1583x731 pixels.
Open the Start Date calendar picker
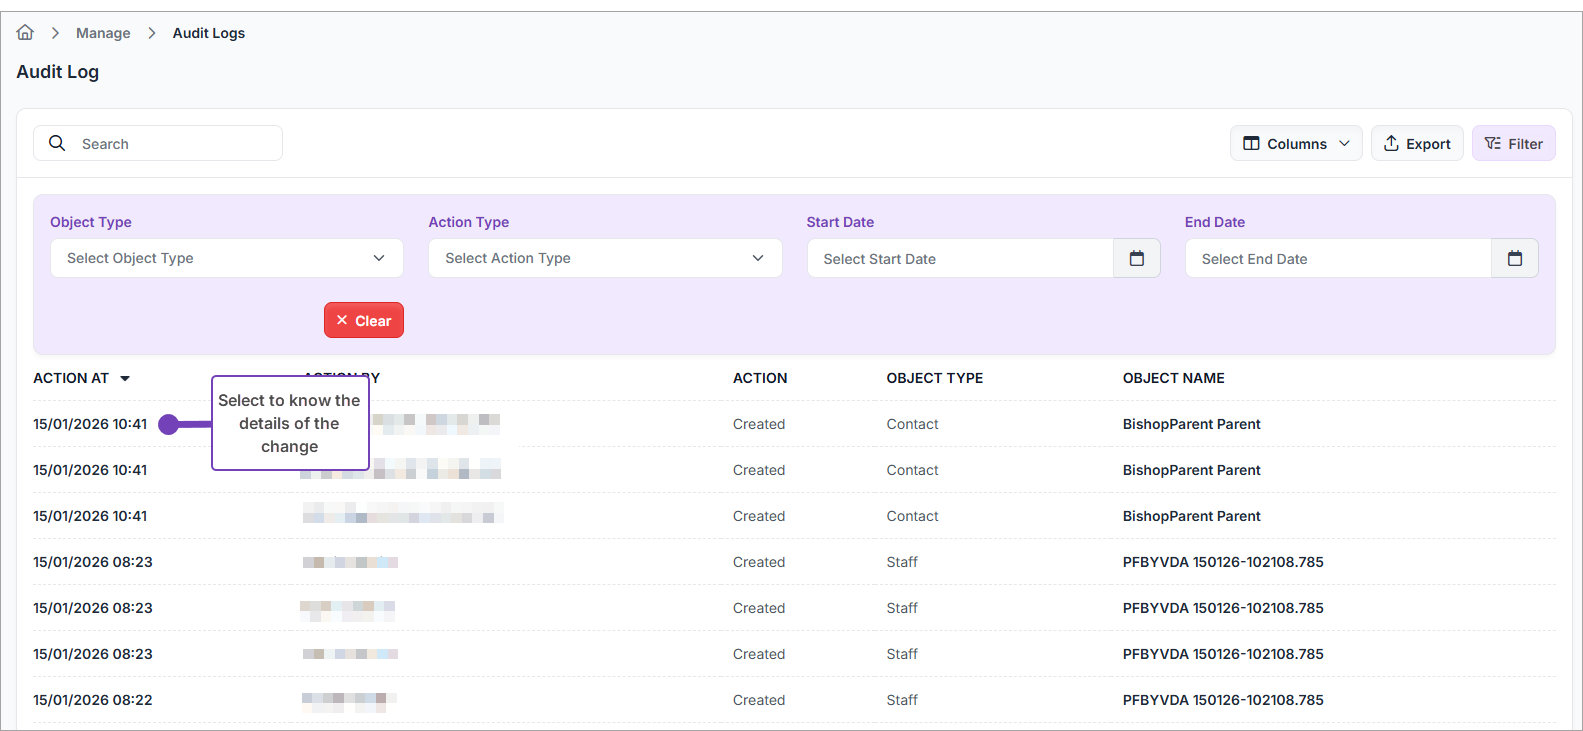click(1136, 259)
